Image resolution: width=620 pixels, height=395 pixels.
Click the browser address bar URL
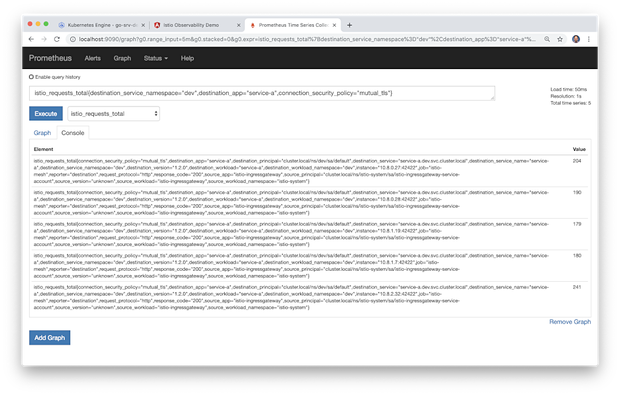click(x=307, y=39)
